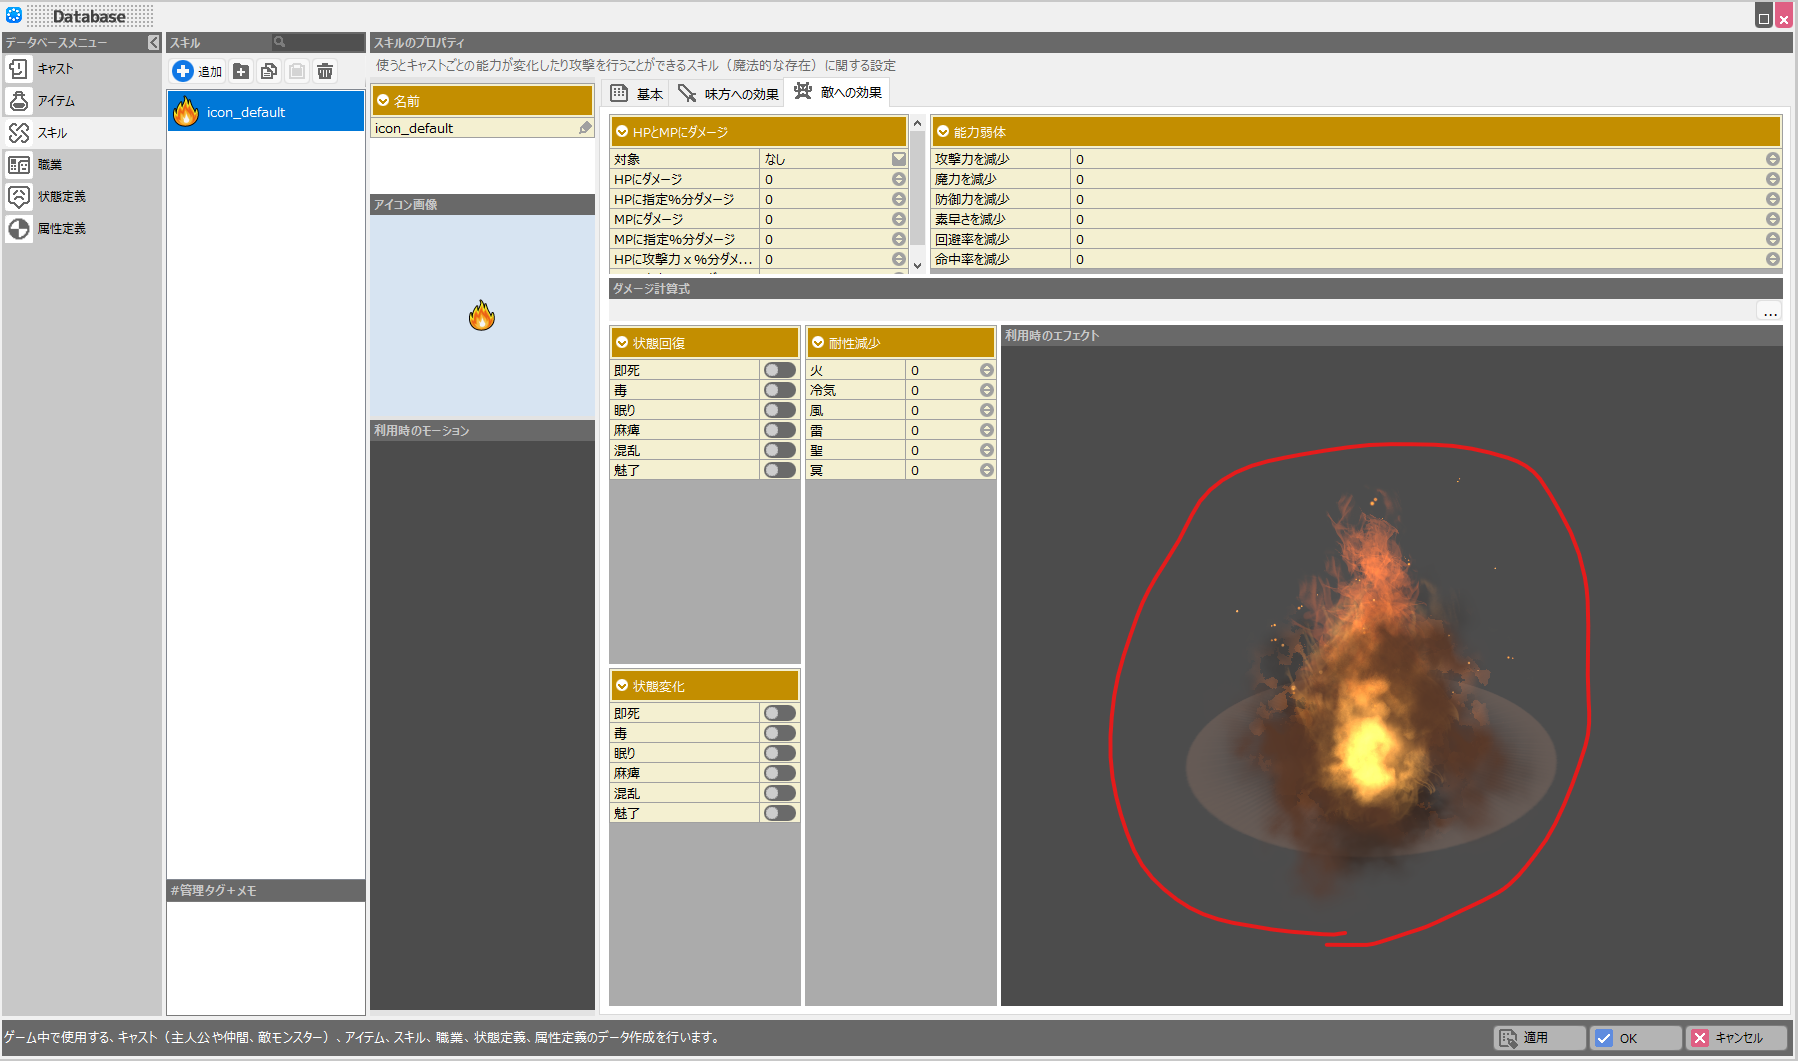Image resolution: width=1798 pixels, height=1061 pixels.
Task: Collapse the 耐性減少 section header
Action: (818, 343)
